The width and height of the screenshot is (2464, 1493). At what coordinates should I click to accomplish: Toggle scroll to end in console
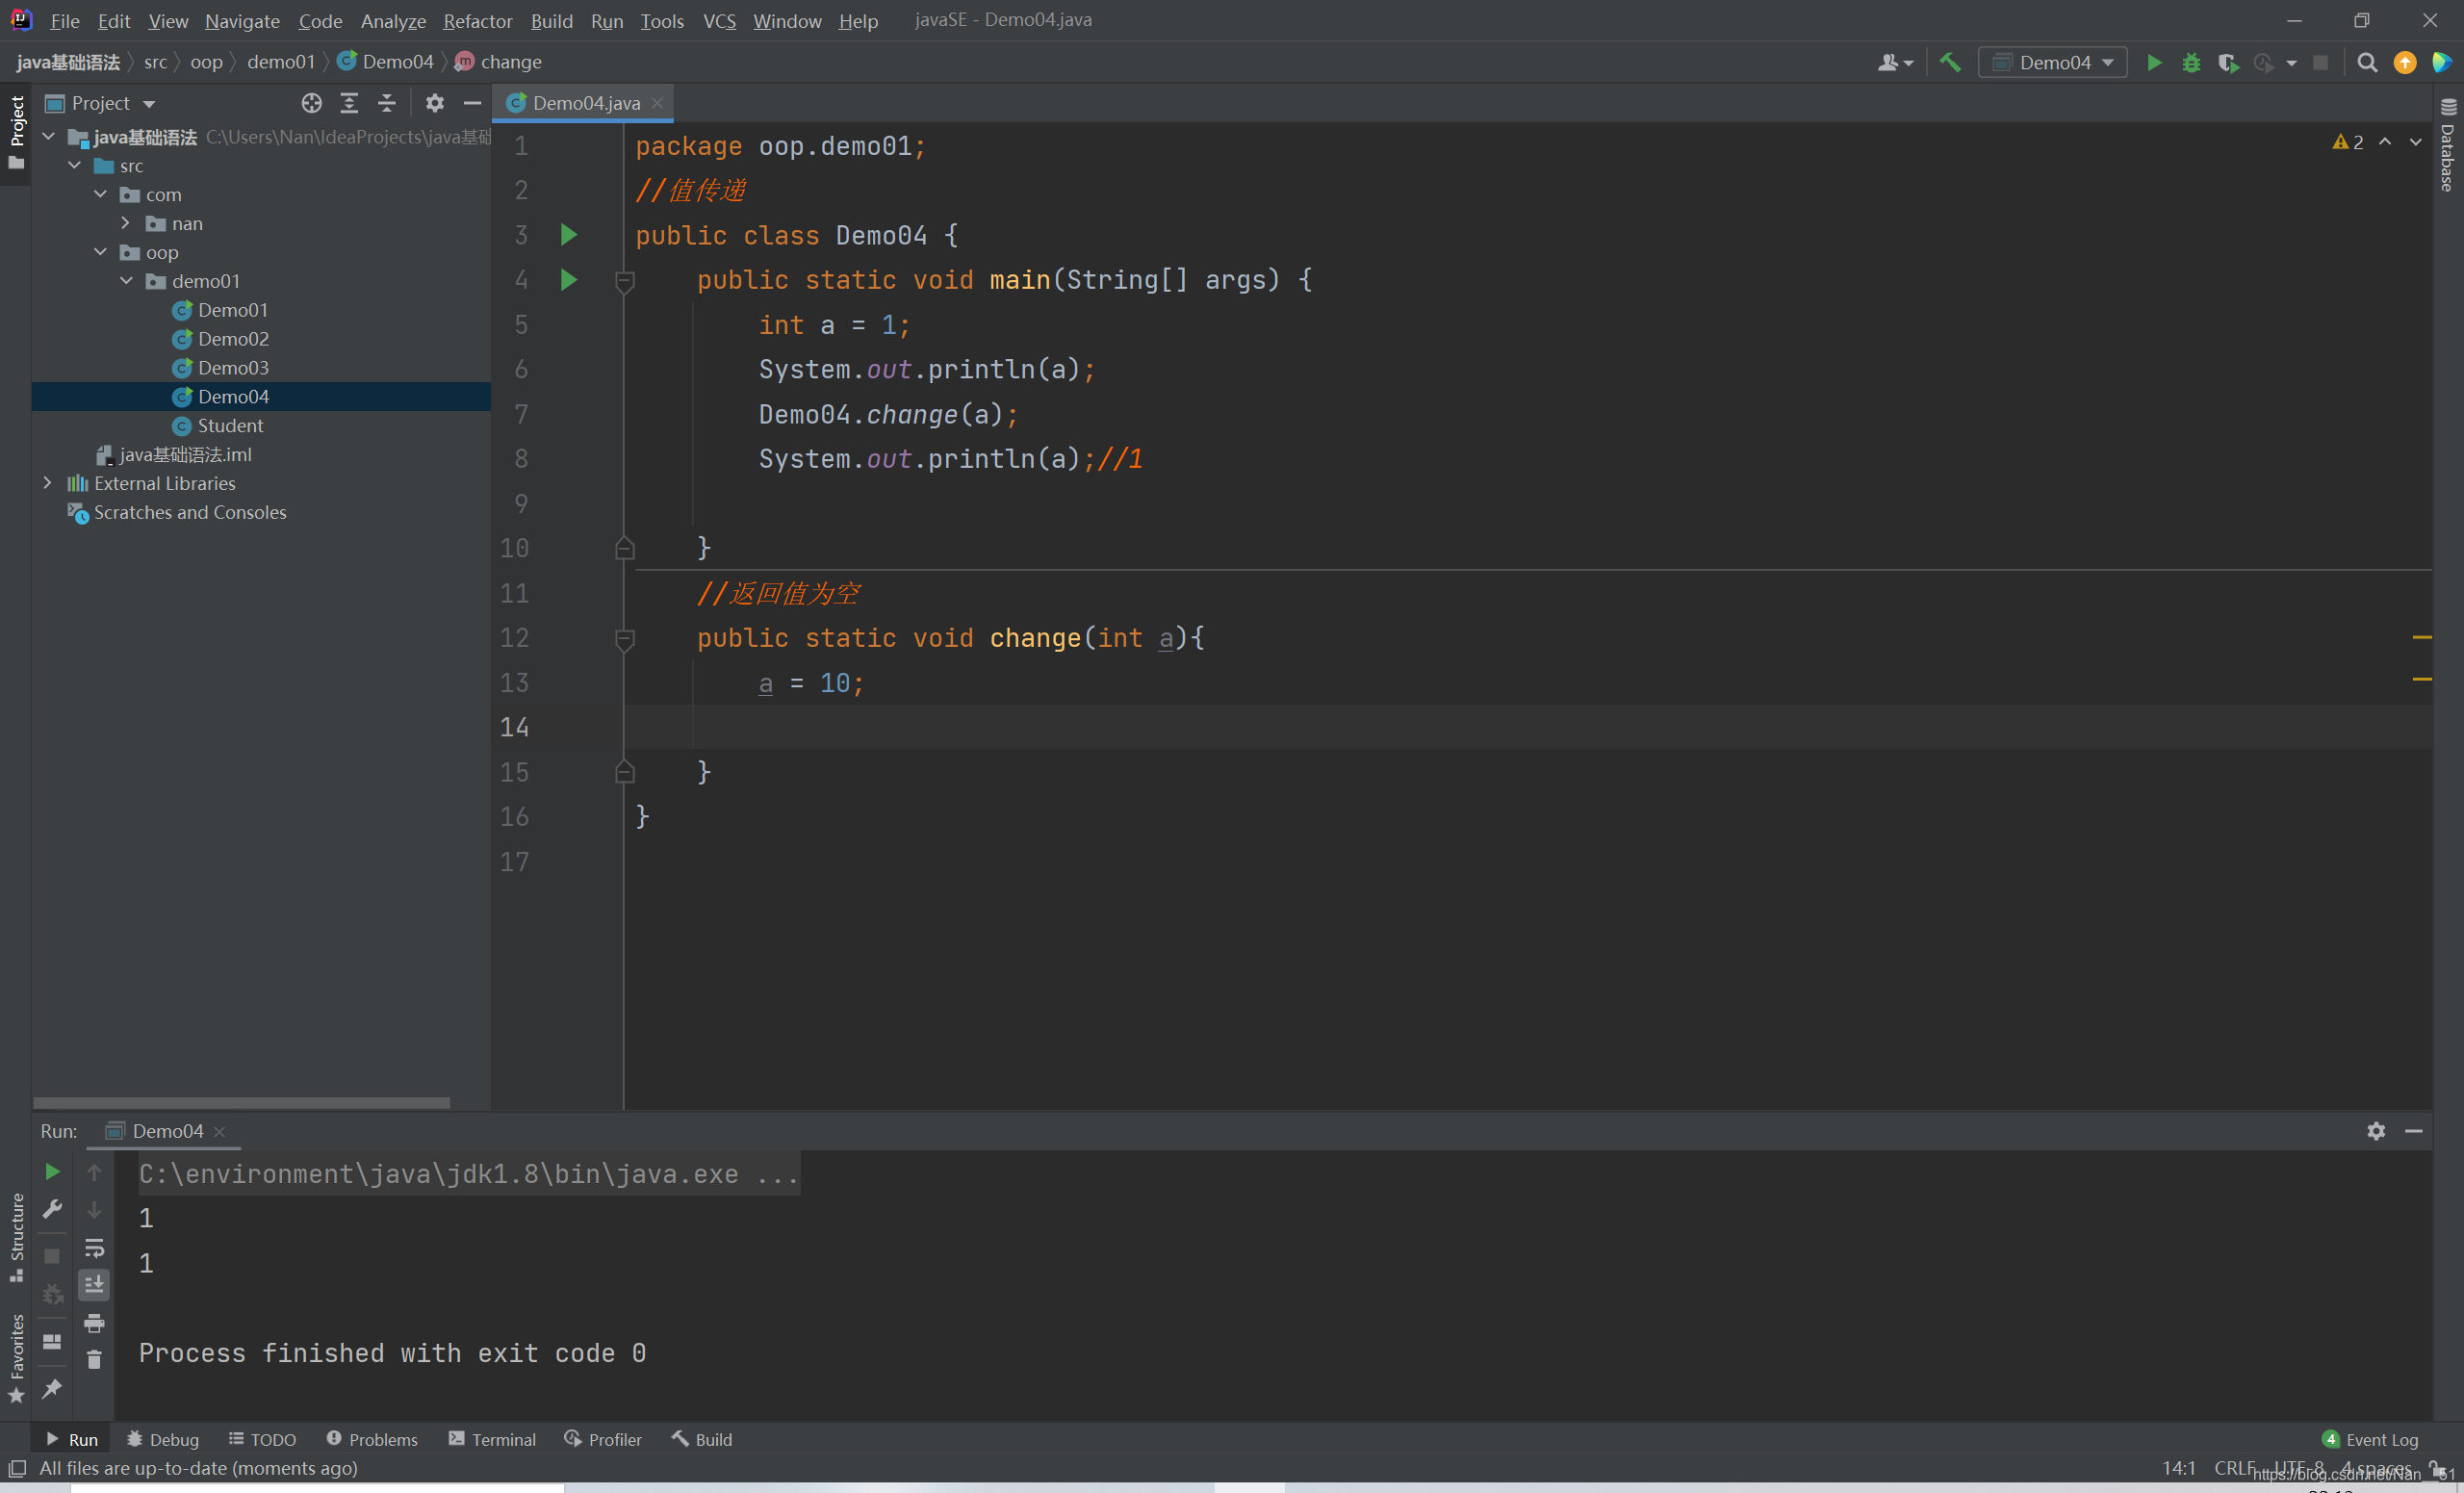94,1284
